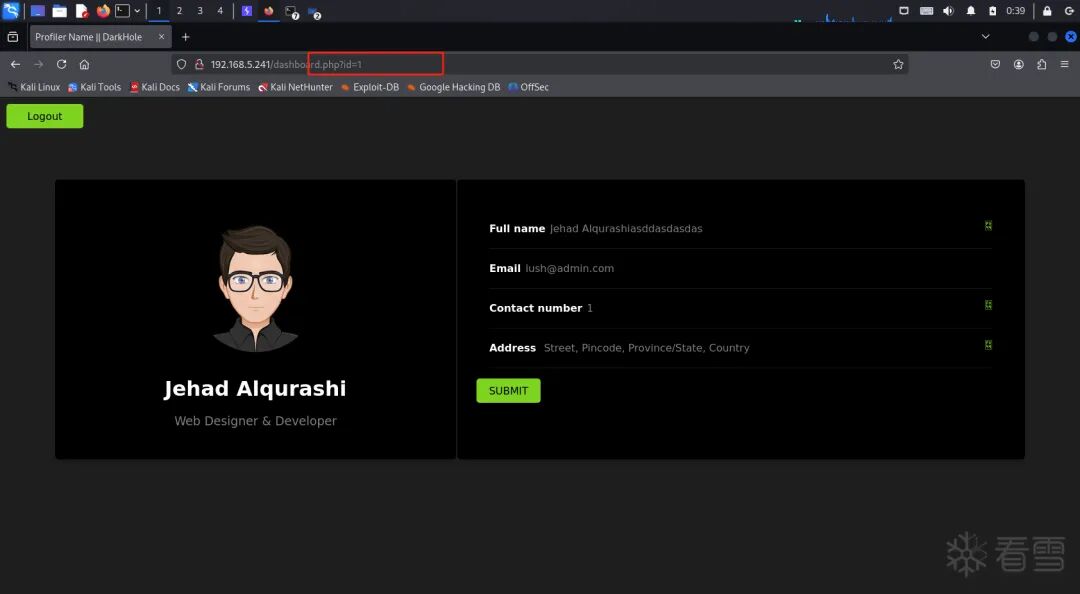Image resolution: width=1080 pixels, height=594 pixels.
Task: Save page to Pocket
Action: click(x=995, y=64)
